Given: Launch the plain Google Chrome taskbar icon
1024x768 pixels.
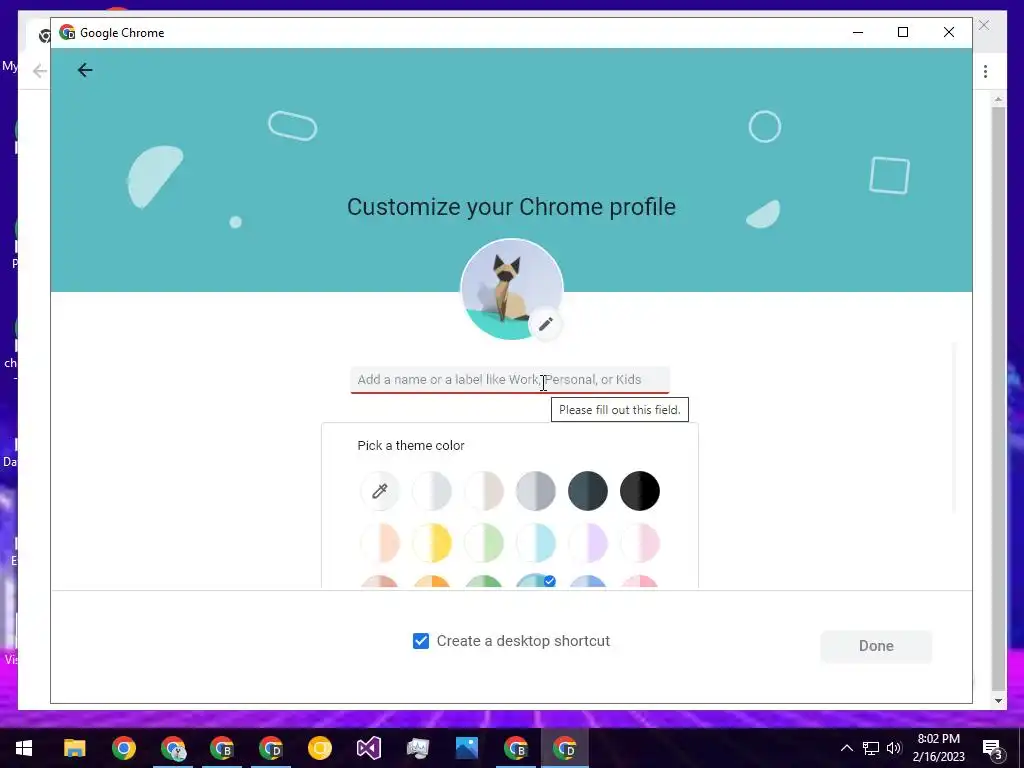Looking at the screenshot, I should [x=123, y=748].
